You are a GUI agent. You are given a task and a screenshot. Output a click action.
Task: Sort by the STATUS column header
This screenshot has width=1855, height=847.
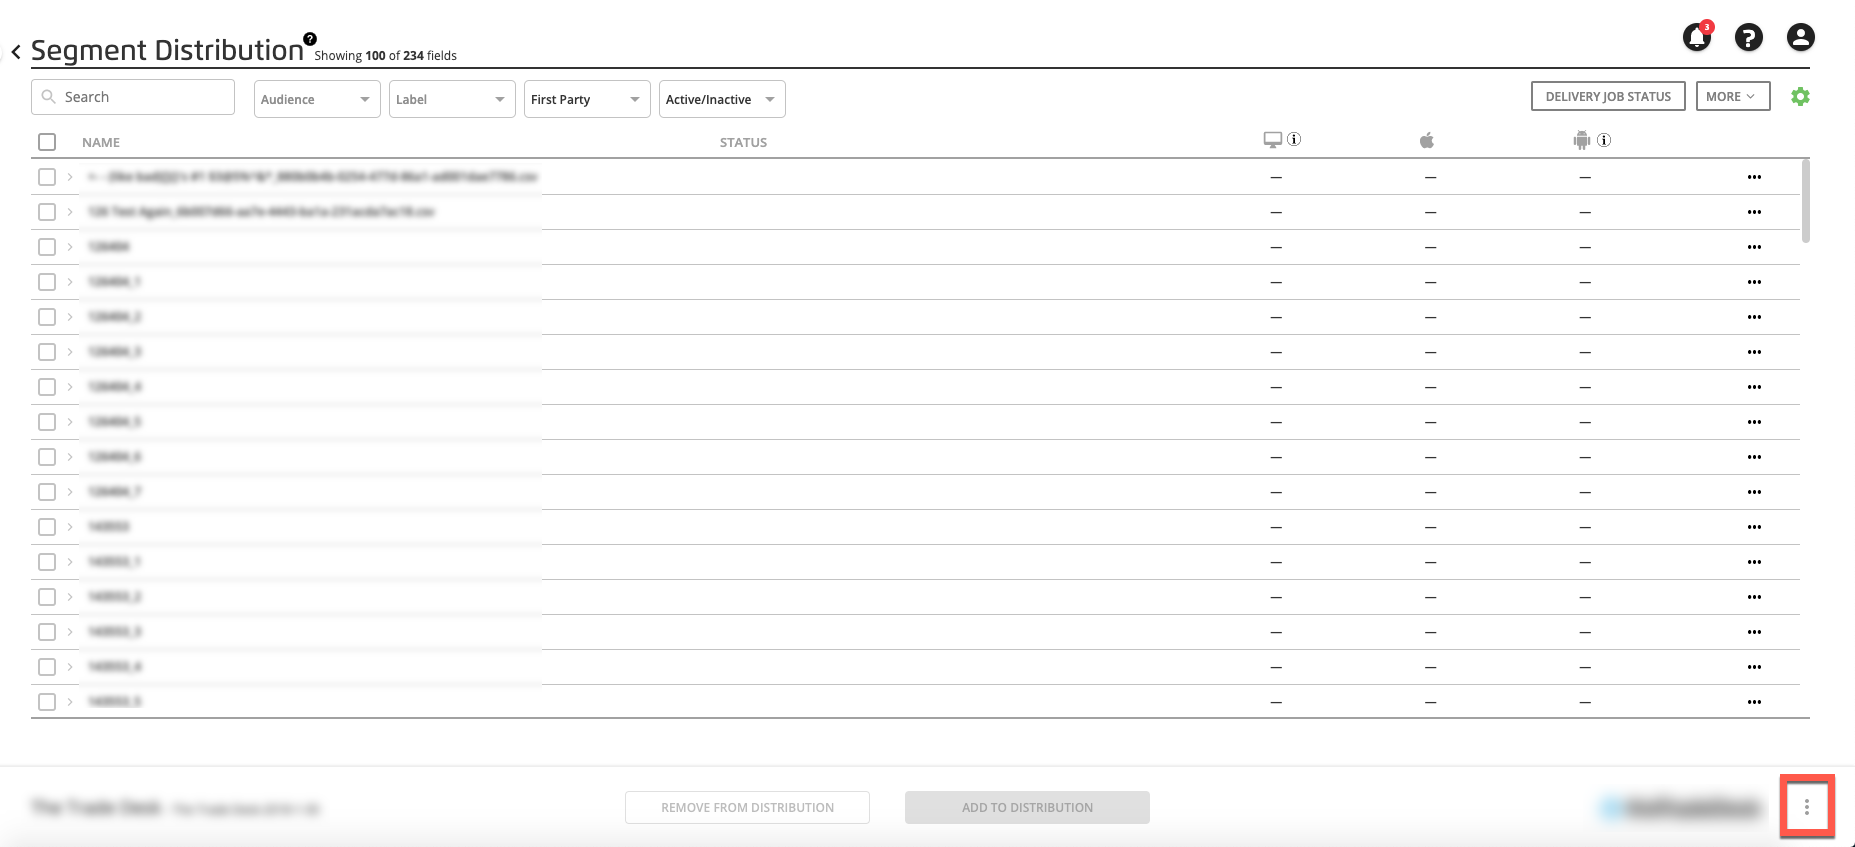point(743,142)
